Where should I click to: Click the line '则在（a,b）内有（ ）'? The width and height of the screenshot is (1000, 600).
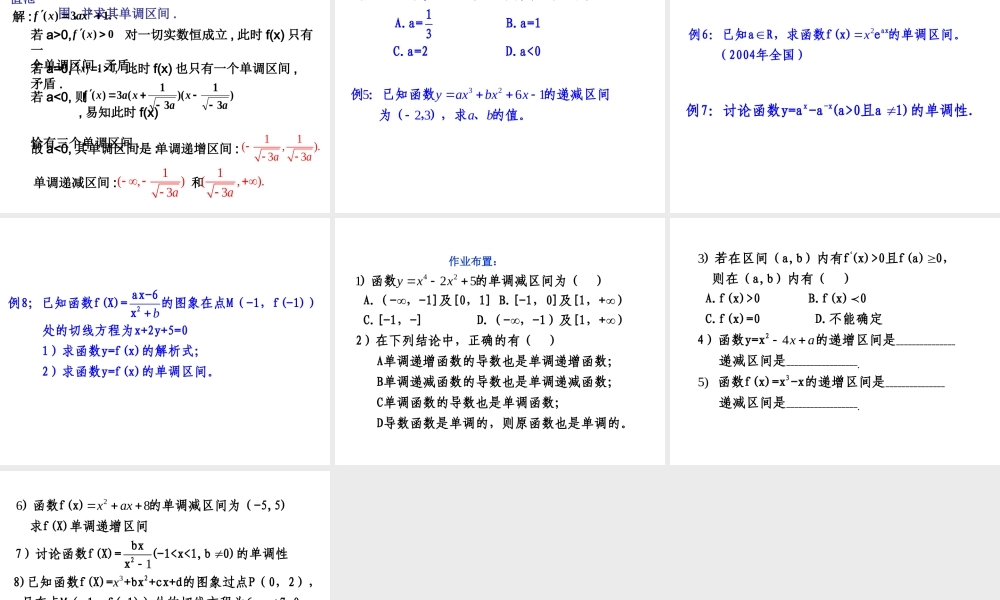781,279
